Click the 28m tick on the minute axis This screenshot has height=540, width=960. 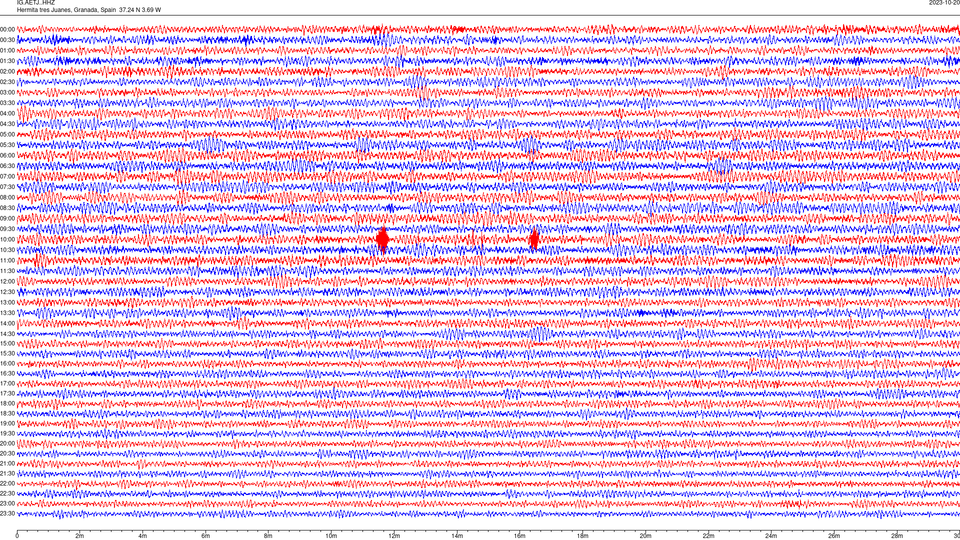coord(897,536)
